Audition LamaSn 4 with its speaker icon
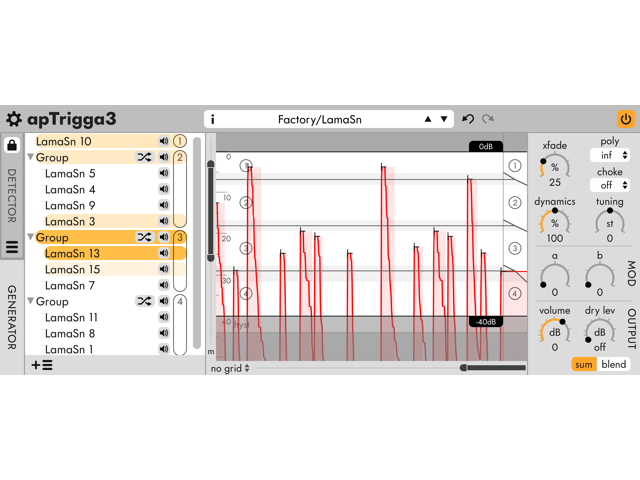 tap(164, 189)
